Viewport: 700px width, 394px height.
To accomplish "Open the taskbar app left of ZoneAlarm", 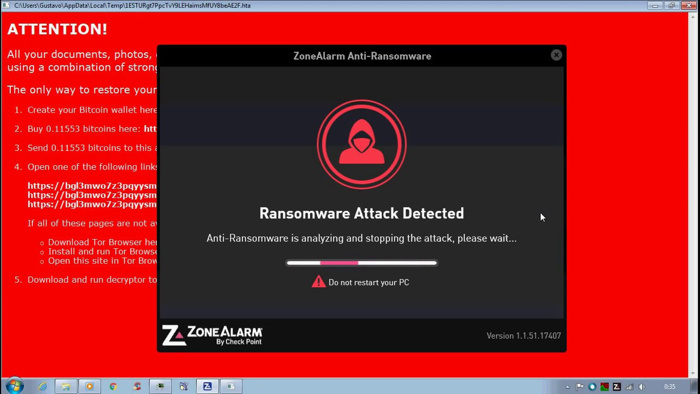I will (x=183, y=386).
